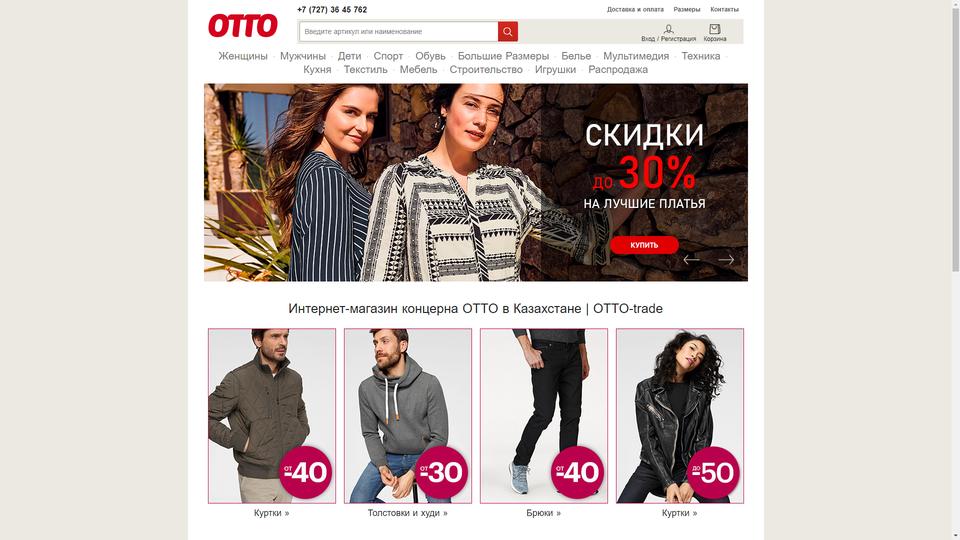
Task: Click the red Купить button
Action: [644, 245]
